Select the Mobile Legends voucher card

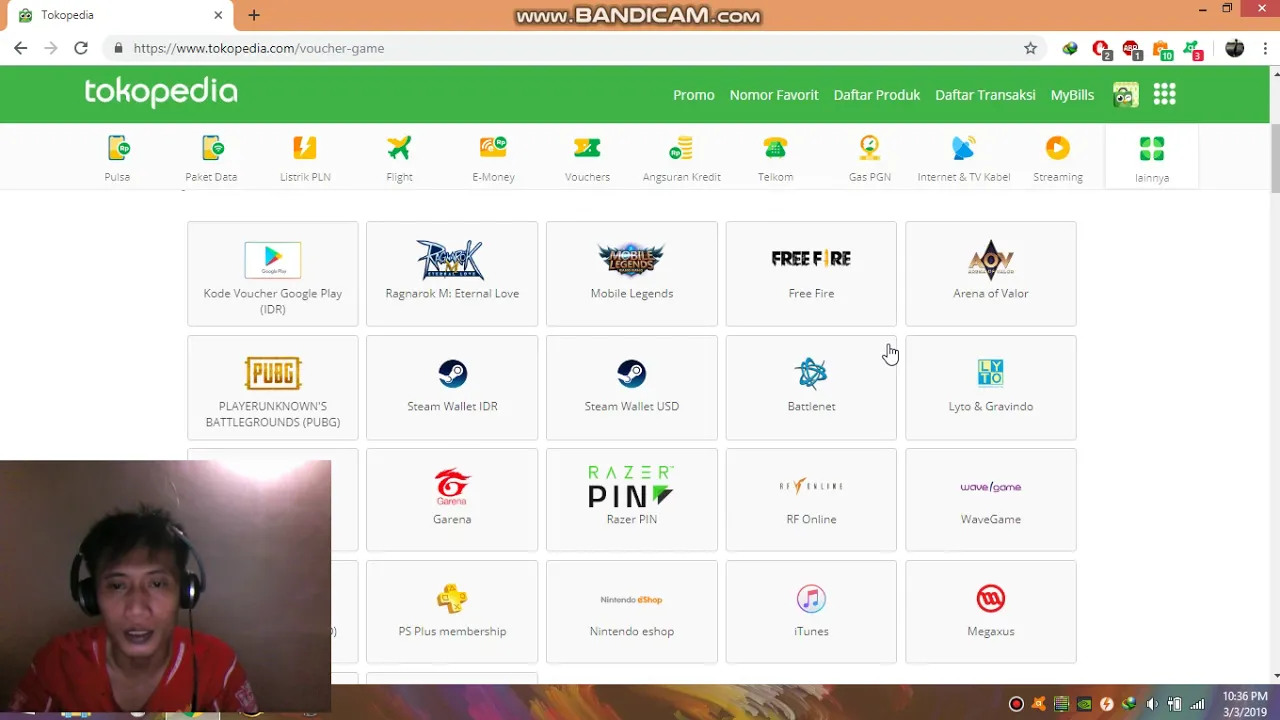632,274
